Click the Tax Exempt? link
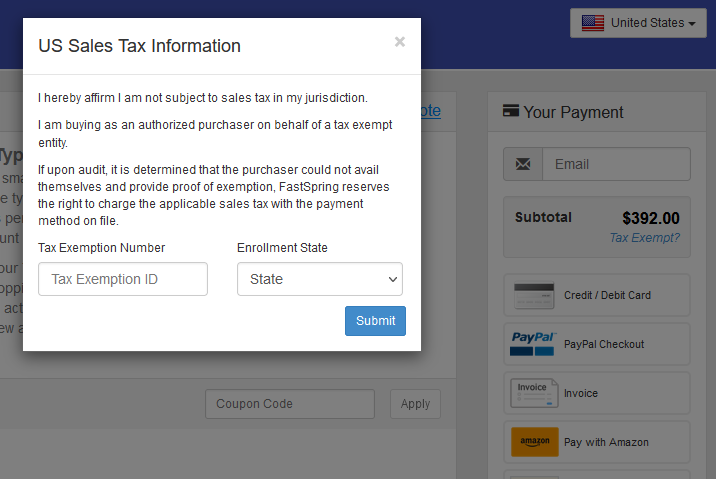The image size is (716, 479). [x=644, y=238]
